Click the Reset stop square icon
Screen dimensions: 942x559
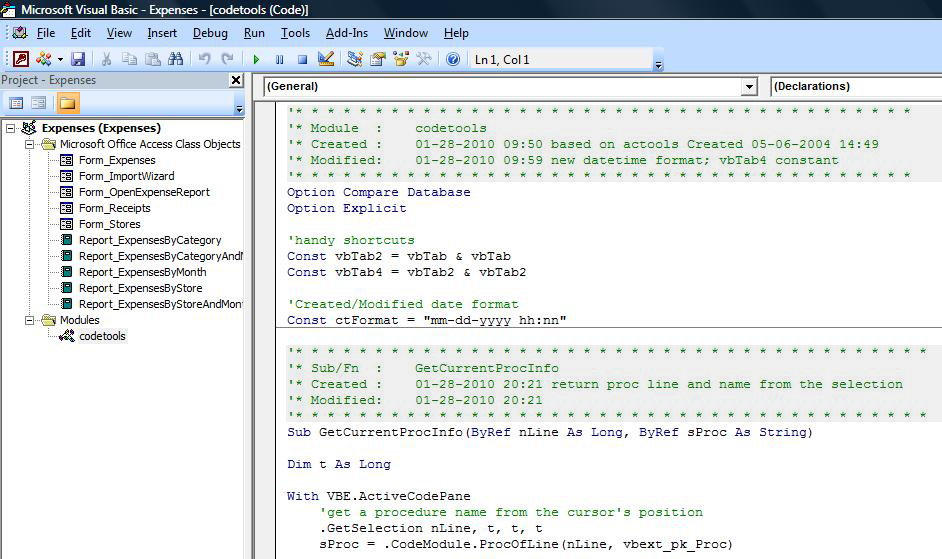[x=302, y=59]
